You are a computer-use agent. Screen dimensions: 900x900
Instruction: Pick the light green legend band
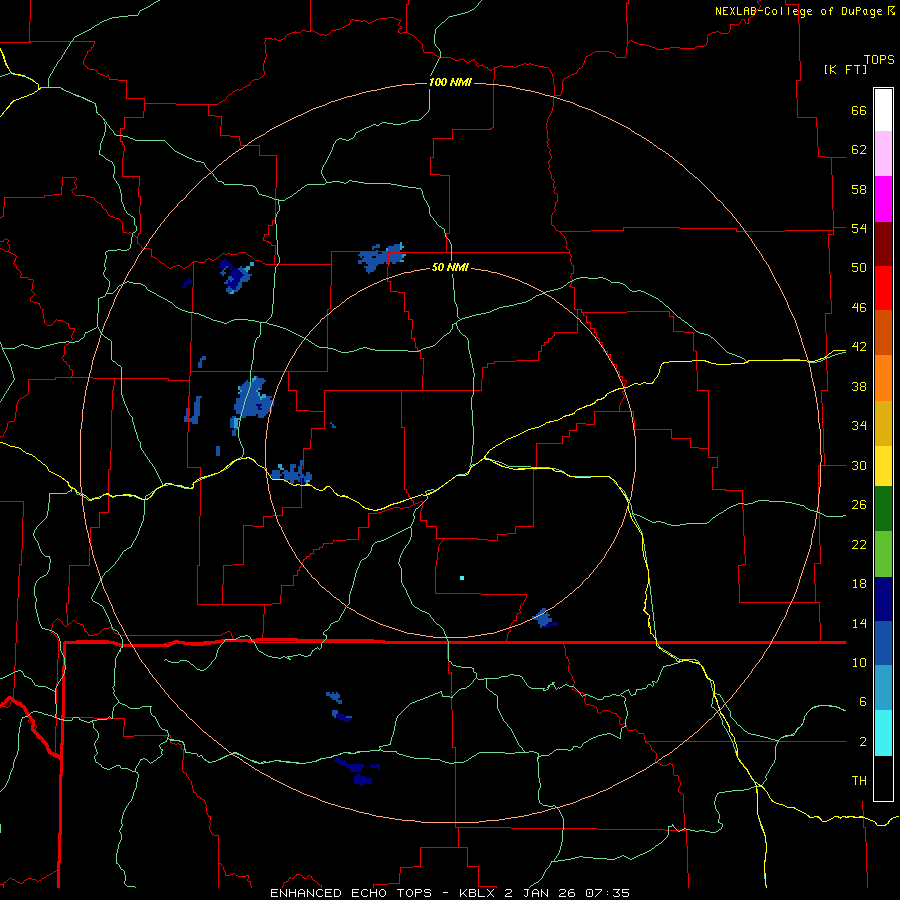click(x=883, y=554)
